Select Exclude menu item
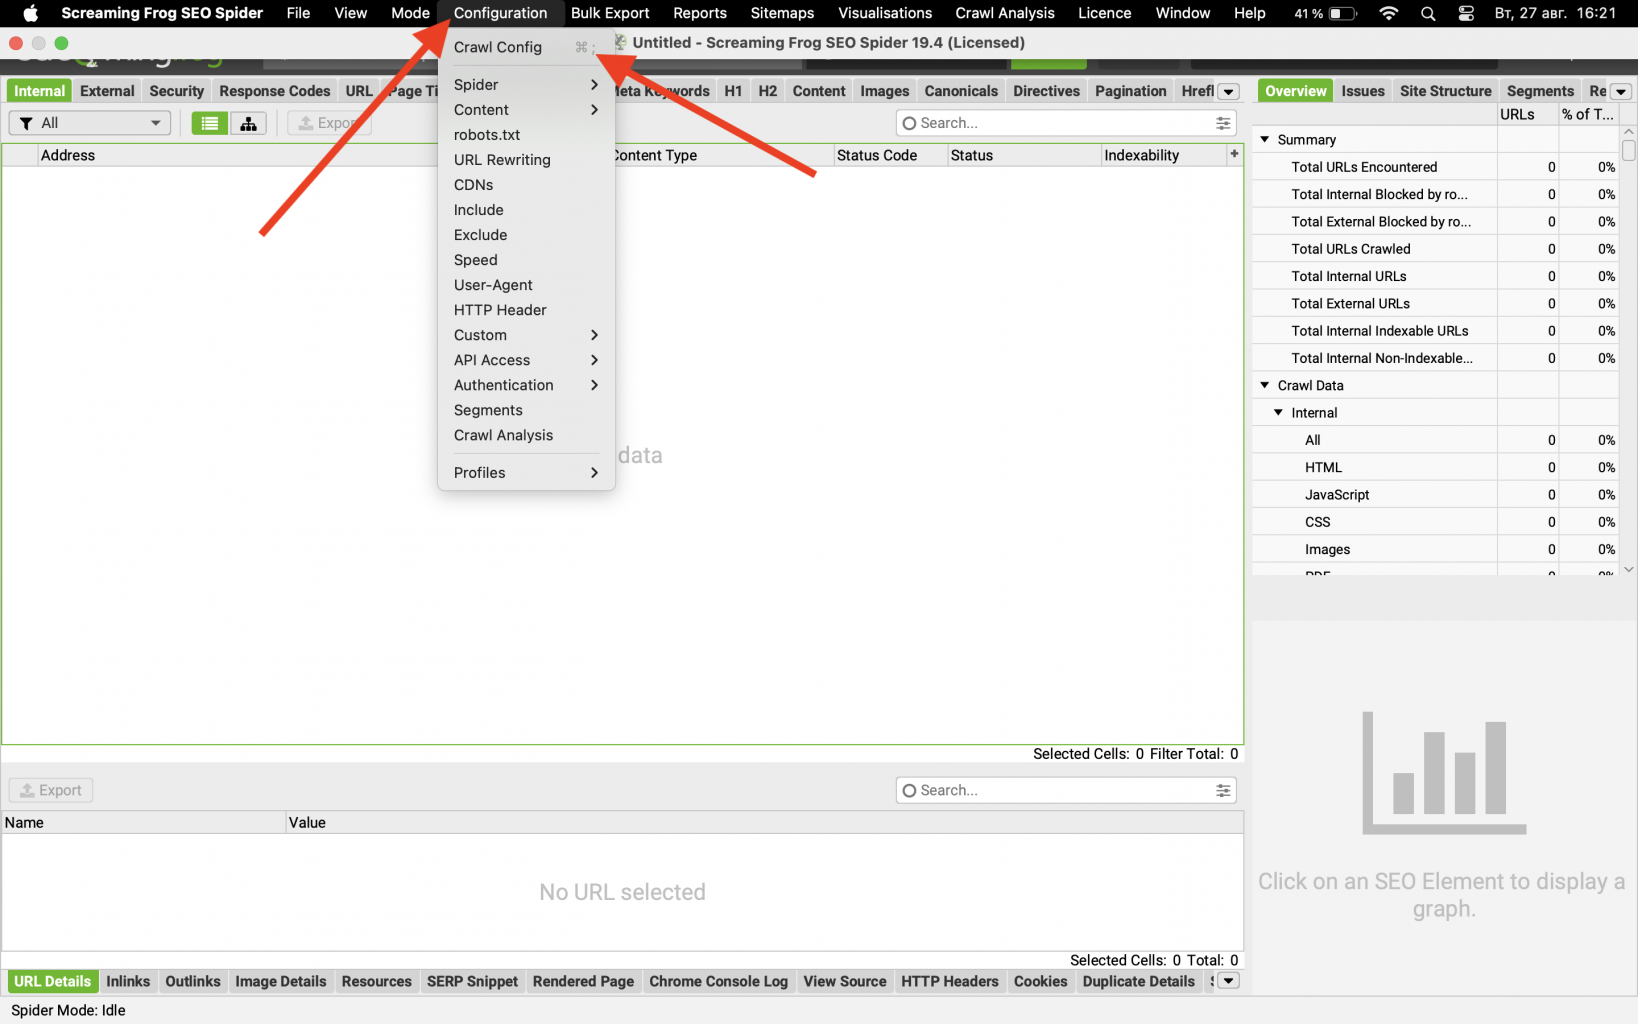 click(x=526, y=235)
